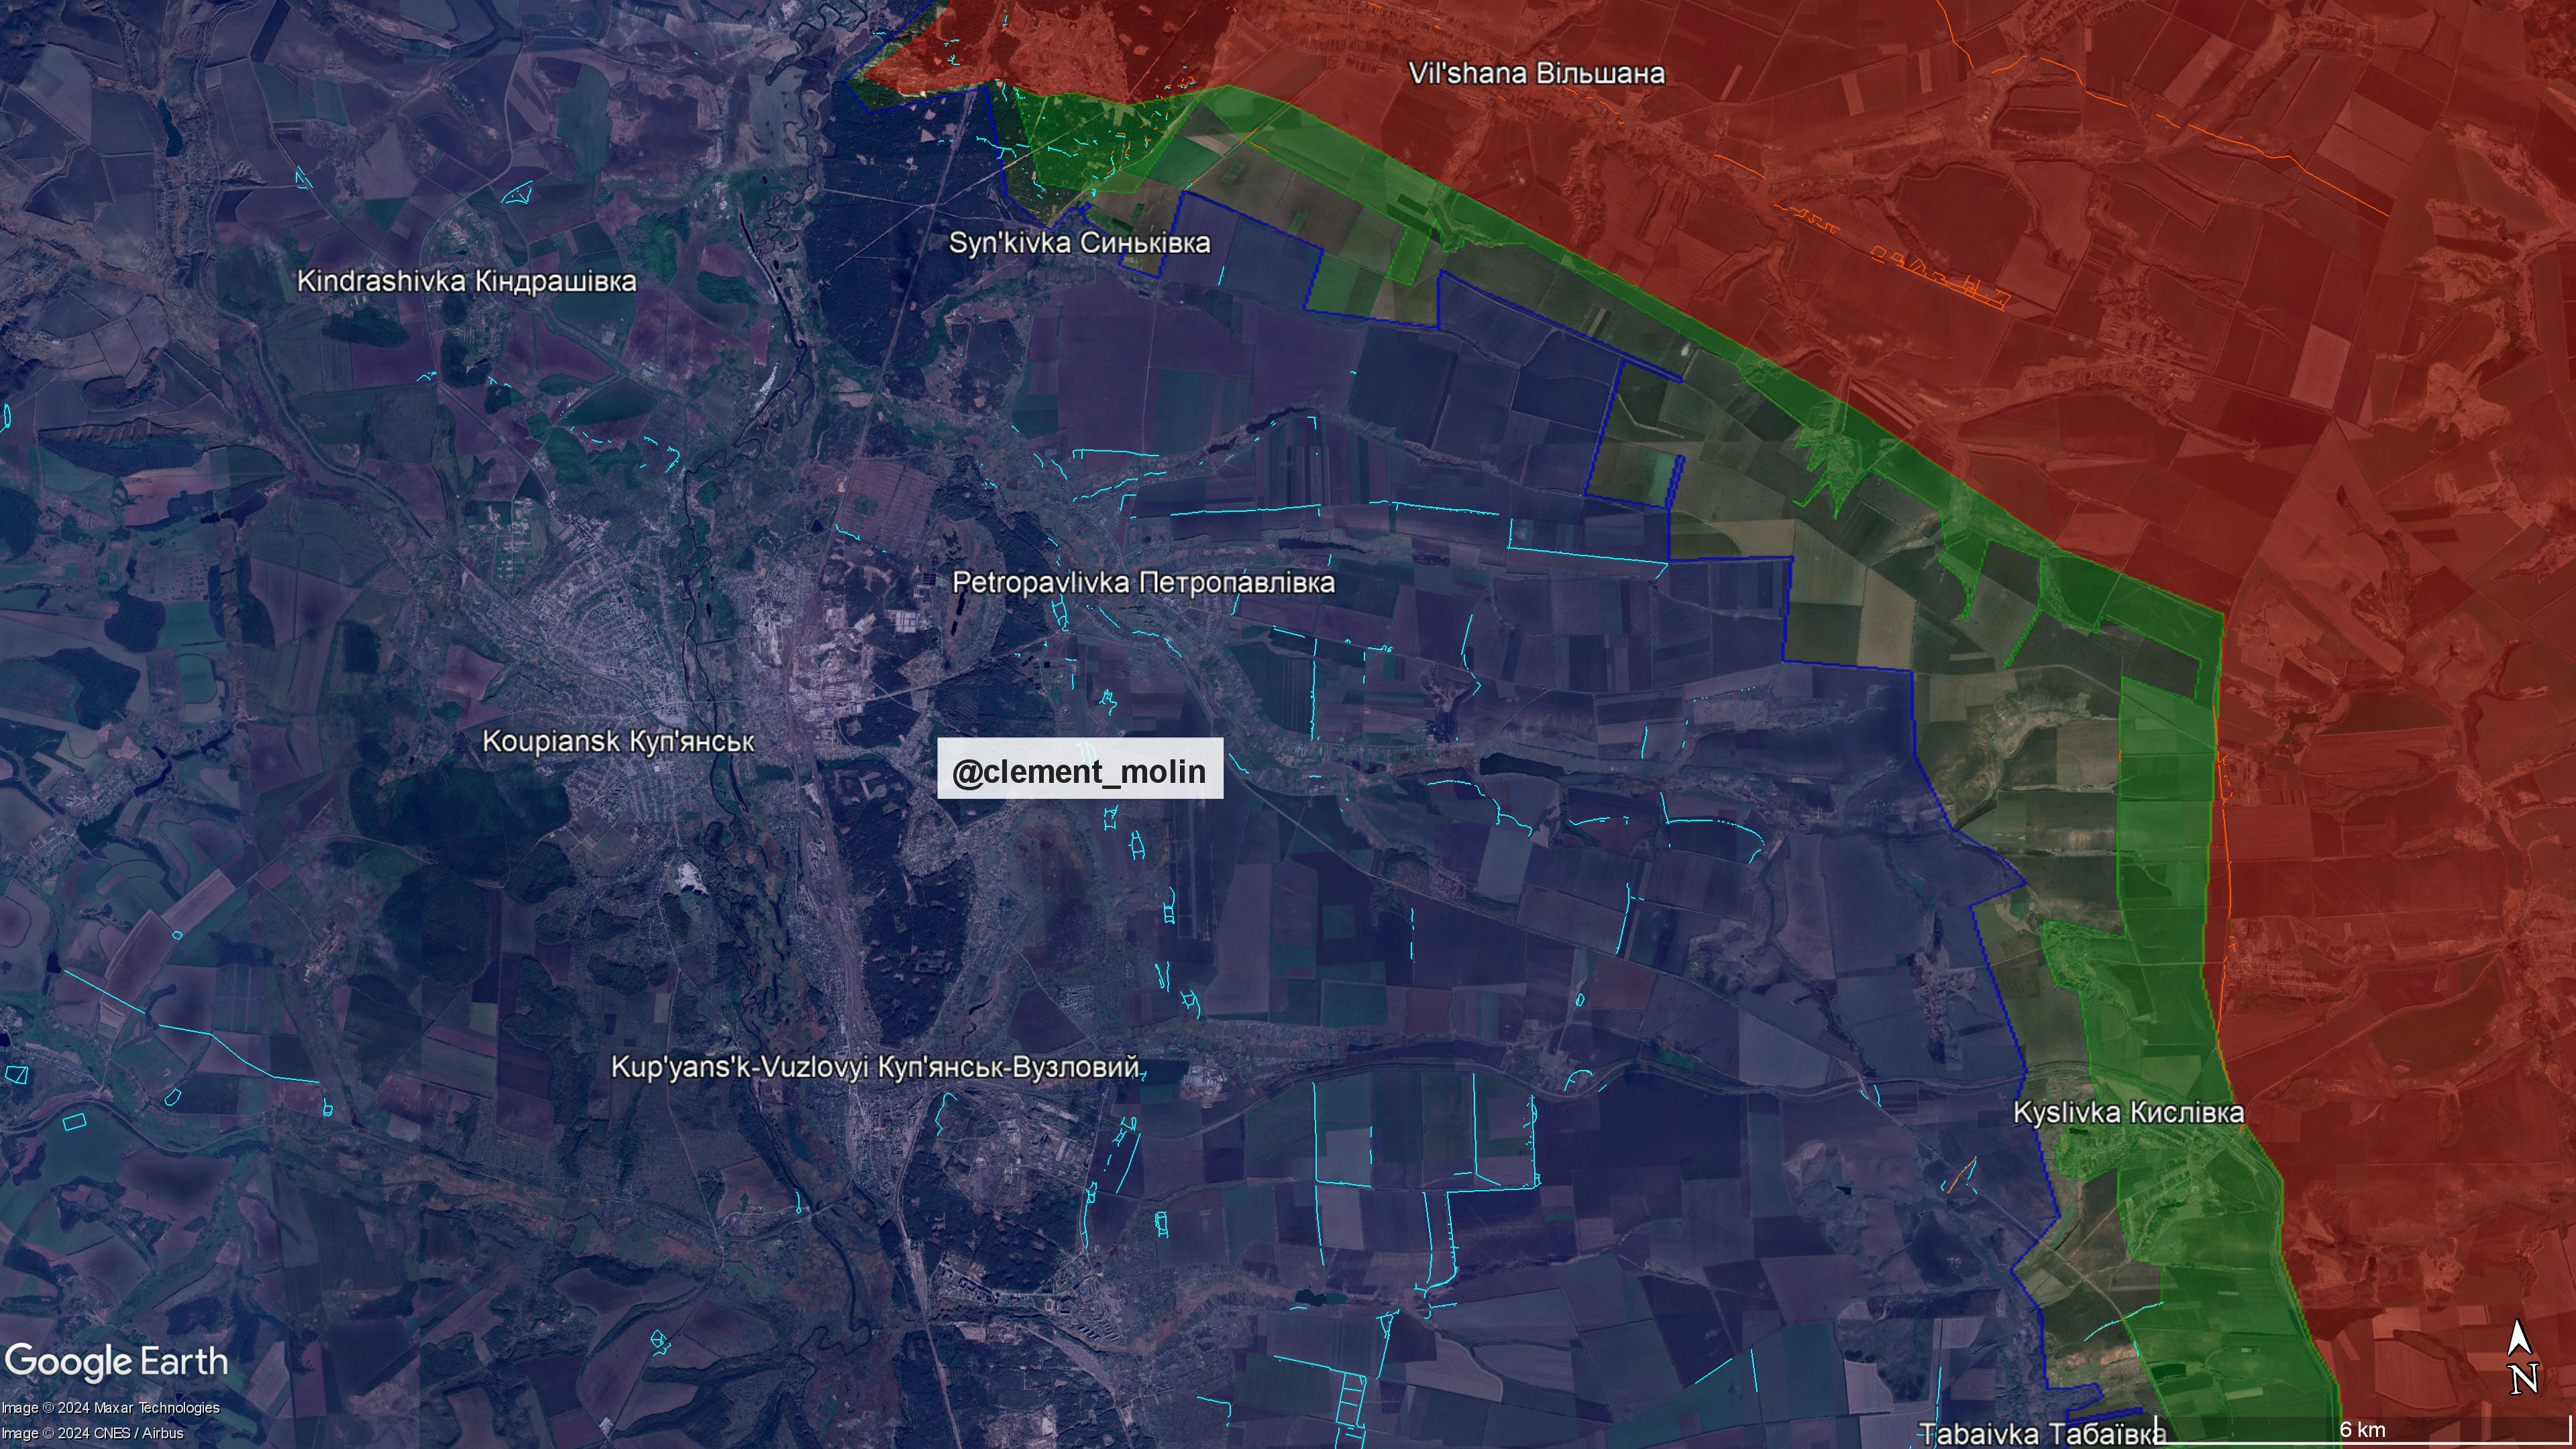This screenshot has width=2576, height=1449.
Task: Click the north arrow compass icon
Action: click(x=2522, y=1356)
